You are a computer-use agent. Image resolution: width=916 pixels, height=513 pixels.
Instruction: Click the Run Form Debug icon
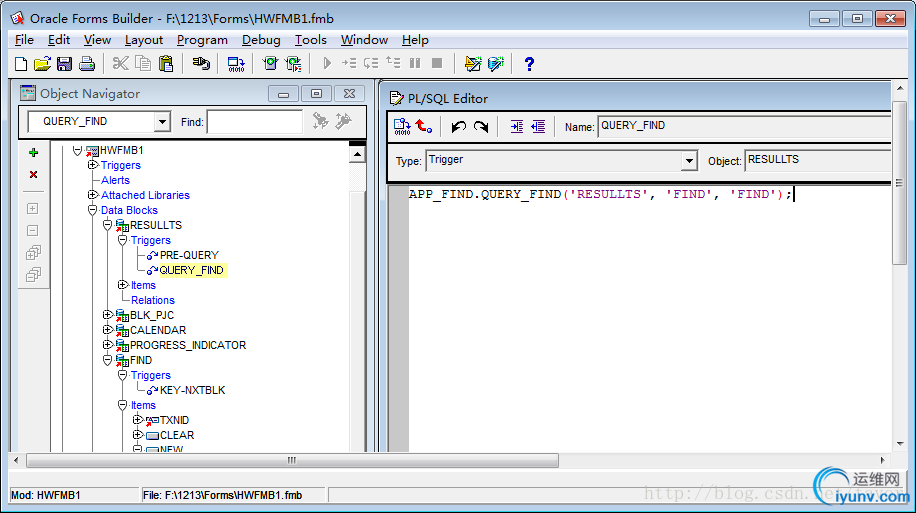click(293, 64)
